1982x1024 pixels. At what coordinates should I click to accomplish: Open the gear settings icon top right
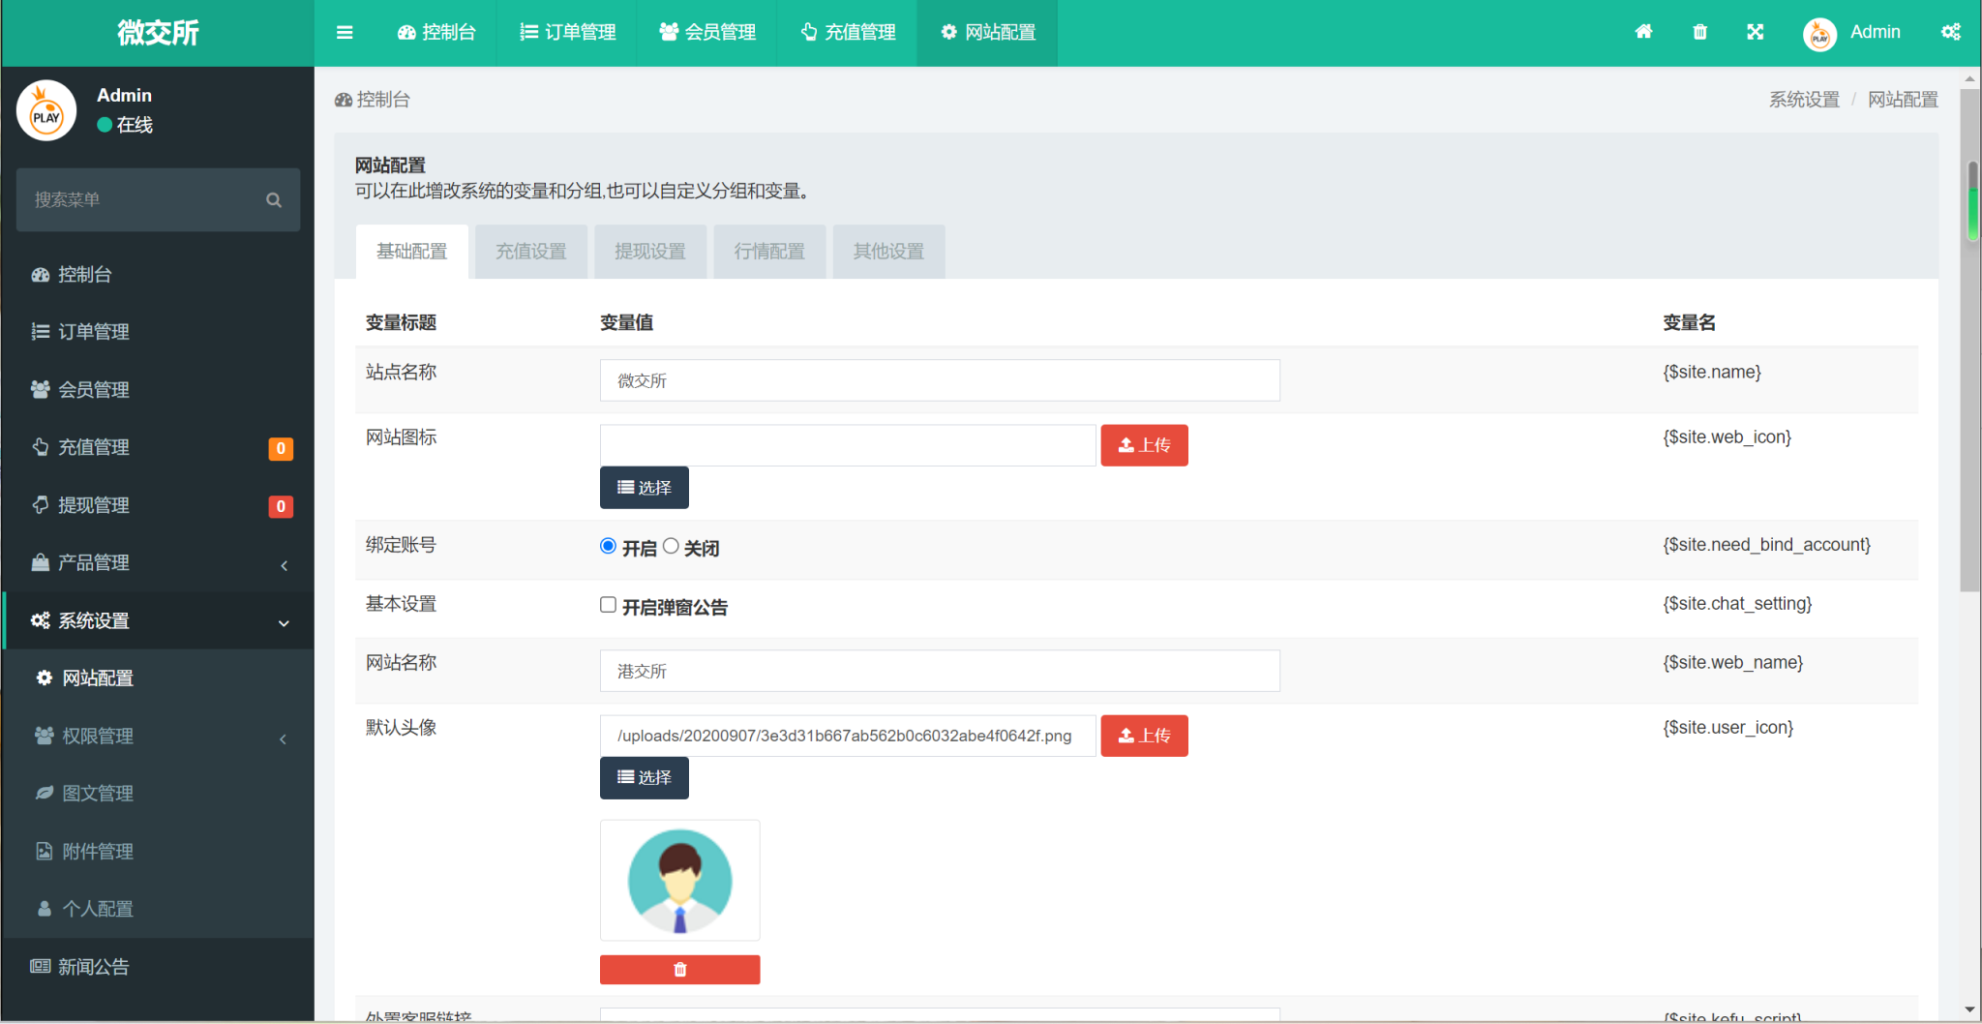(x=1950, y=31)
